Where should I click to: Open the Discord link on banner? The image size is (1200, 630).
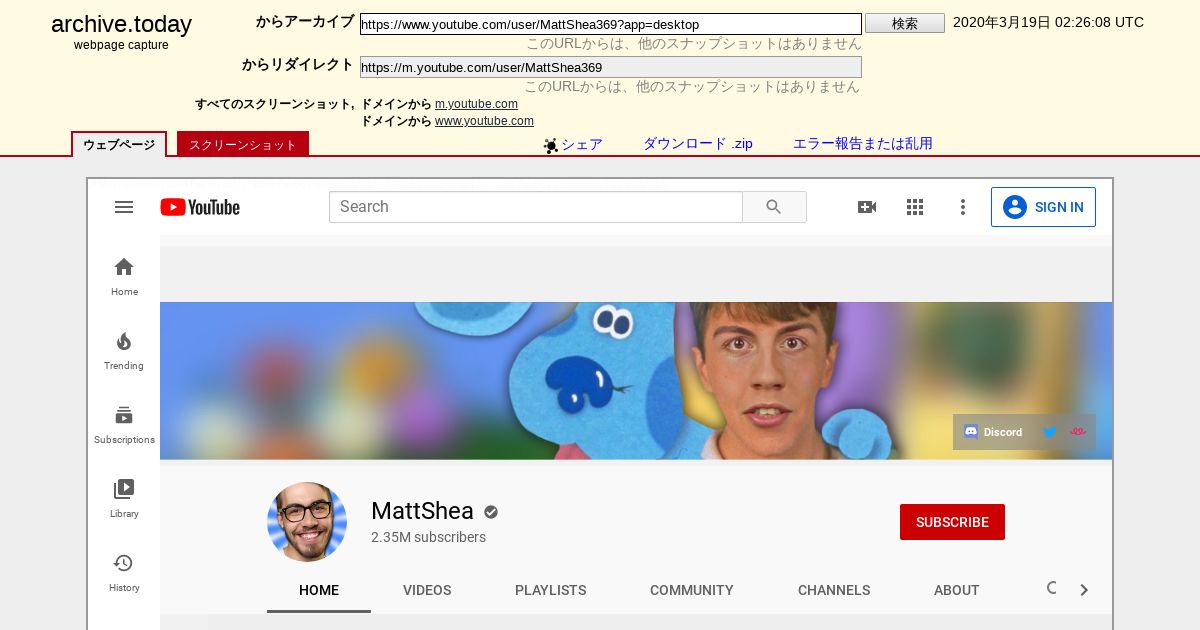993,432
